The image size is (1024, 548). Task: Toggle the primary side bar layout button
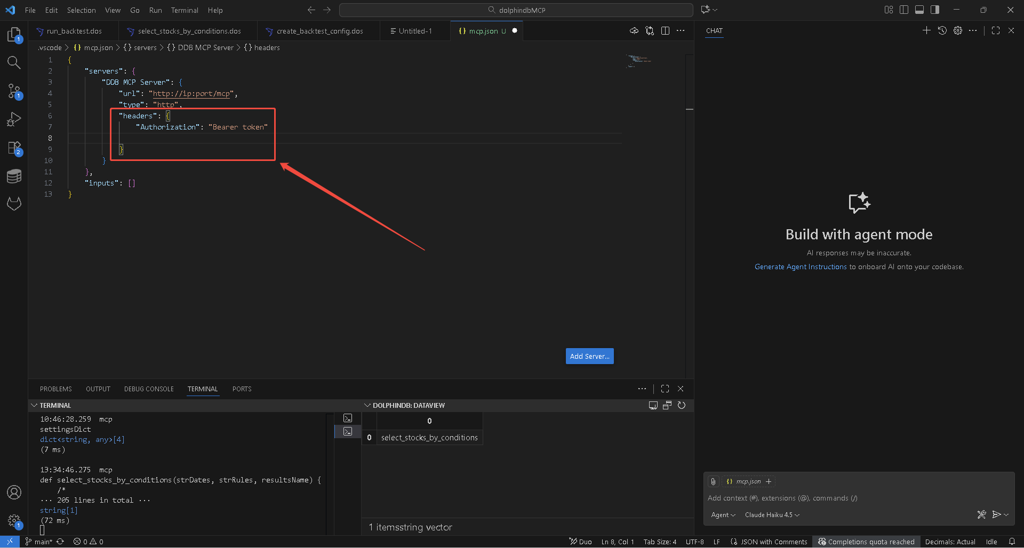click(x=903, y=10)
